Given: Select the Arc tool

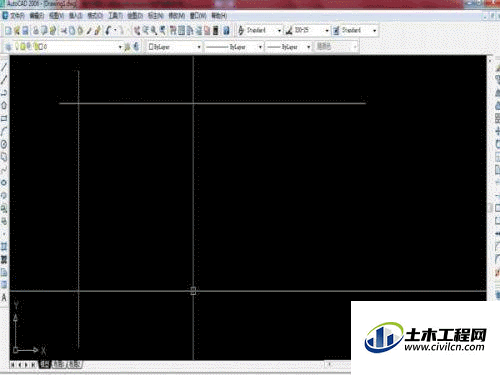Looking at the screenshot, I should point(4,131).
